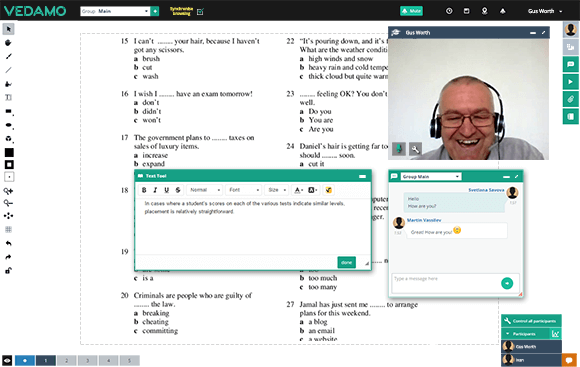Screen dimensions: 580x367
Task: Toggle the microphone on the video panel
Action: pyautogui.click(x=399, y=149)
